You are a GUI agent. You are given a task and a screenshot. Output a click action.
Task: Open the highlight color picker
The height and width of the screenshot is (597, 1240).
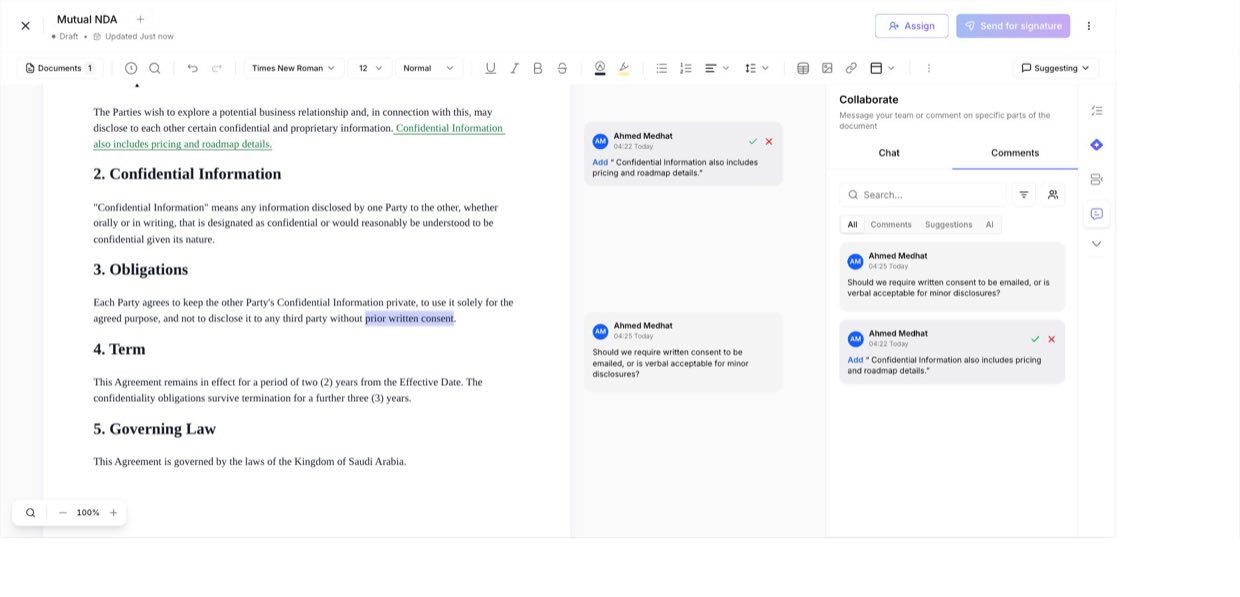624,68
